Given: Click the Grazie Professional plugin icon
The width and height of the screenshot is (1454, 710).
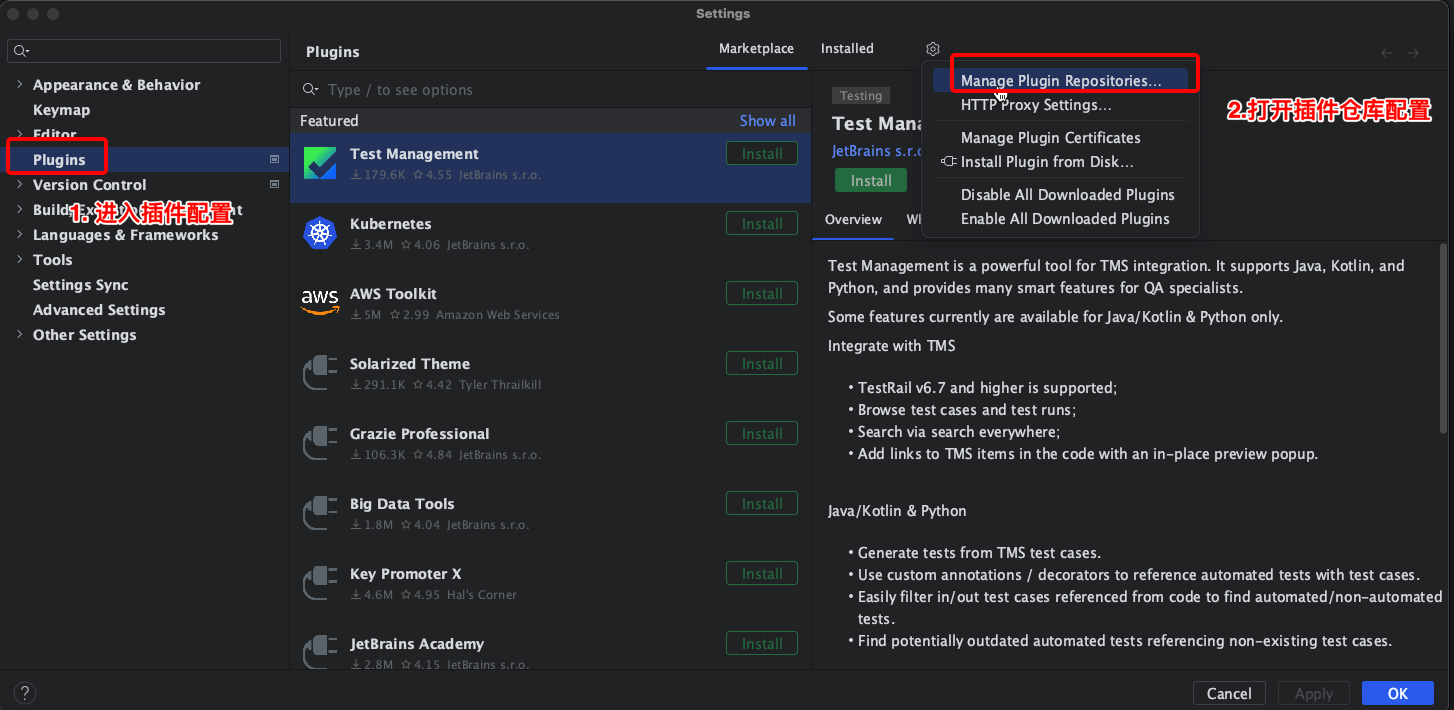Looking at the screenshot, I should click(x=320, y=443).
